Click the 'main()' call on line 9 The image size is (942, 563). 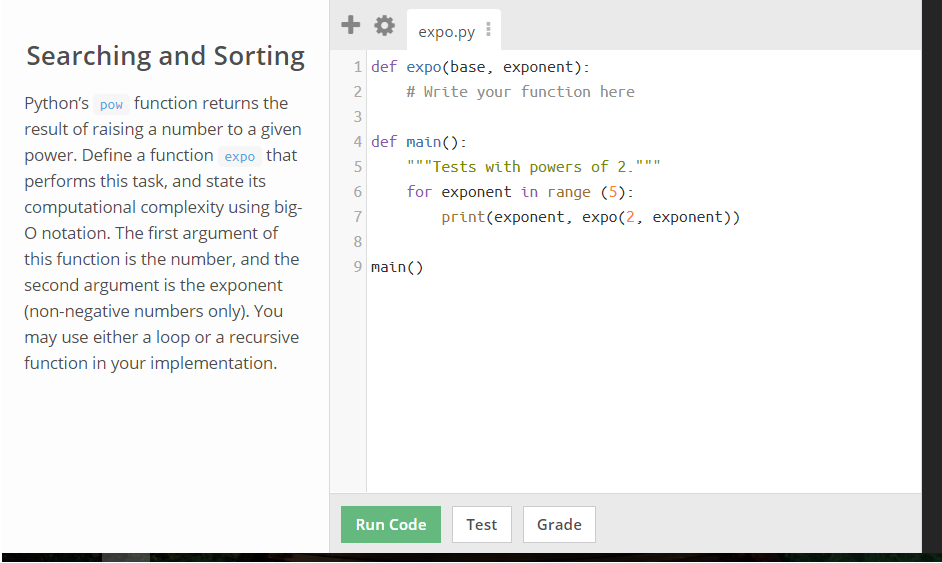397,267
